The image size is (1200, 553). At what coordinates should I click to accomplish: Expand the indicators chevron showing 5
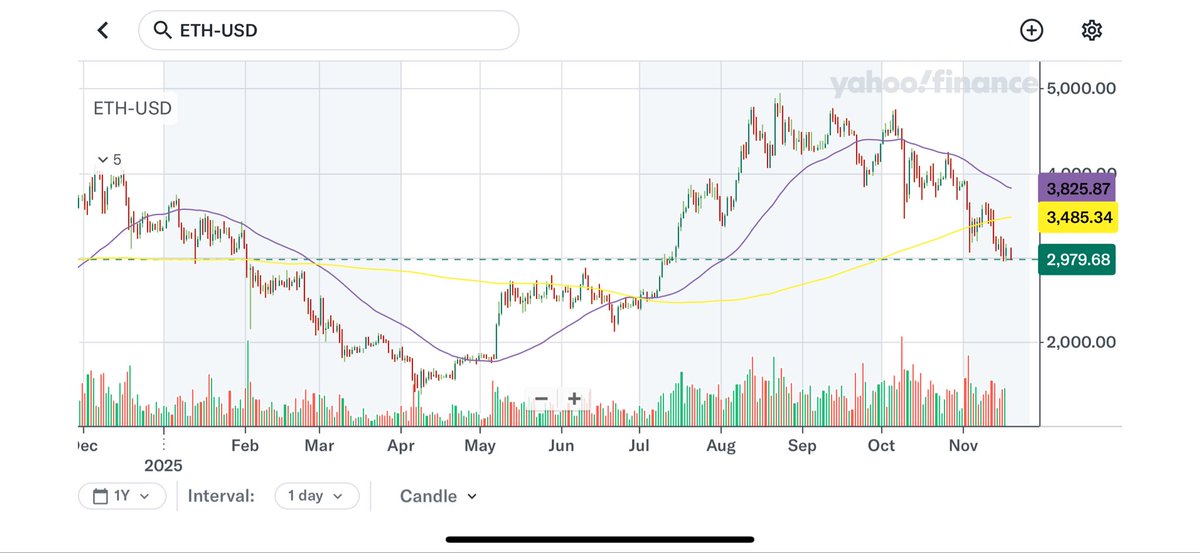(x=109, y=160)
